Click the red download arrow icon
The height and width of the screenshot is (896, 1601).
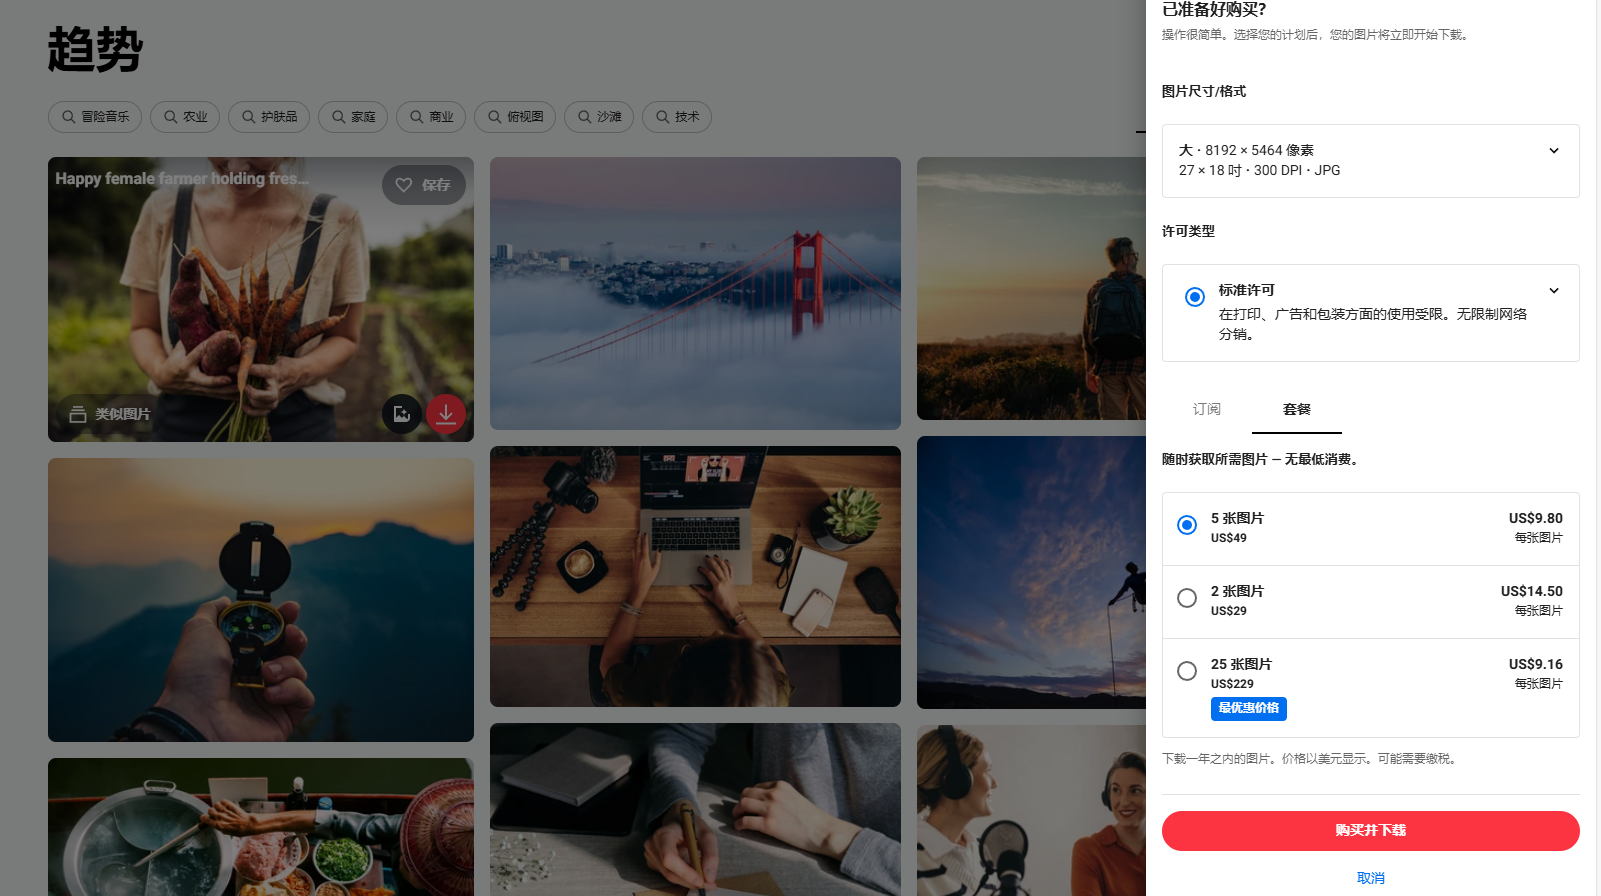[446, 414]
